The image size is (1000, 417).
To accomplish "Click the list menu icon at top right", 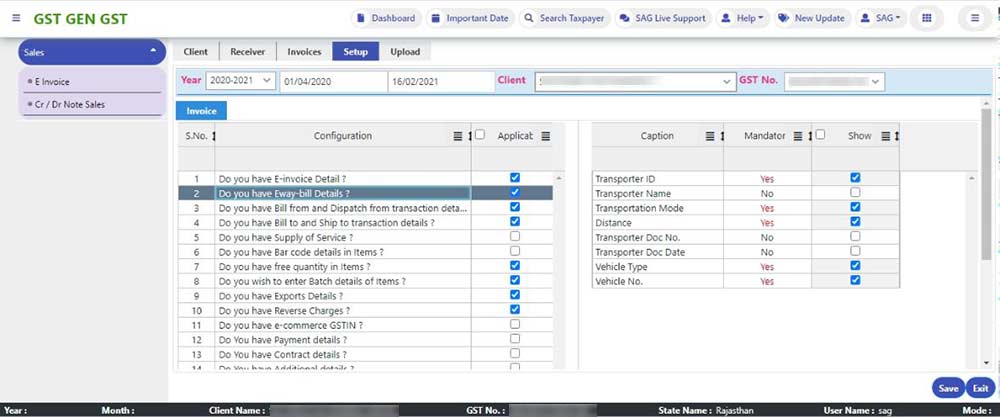I will pos(974,18).
